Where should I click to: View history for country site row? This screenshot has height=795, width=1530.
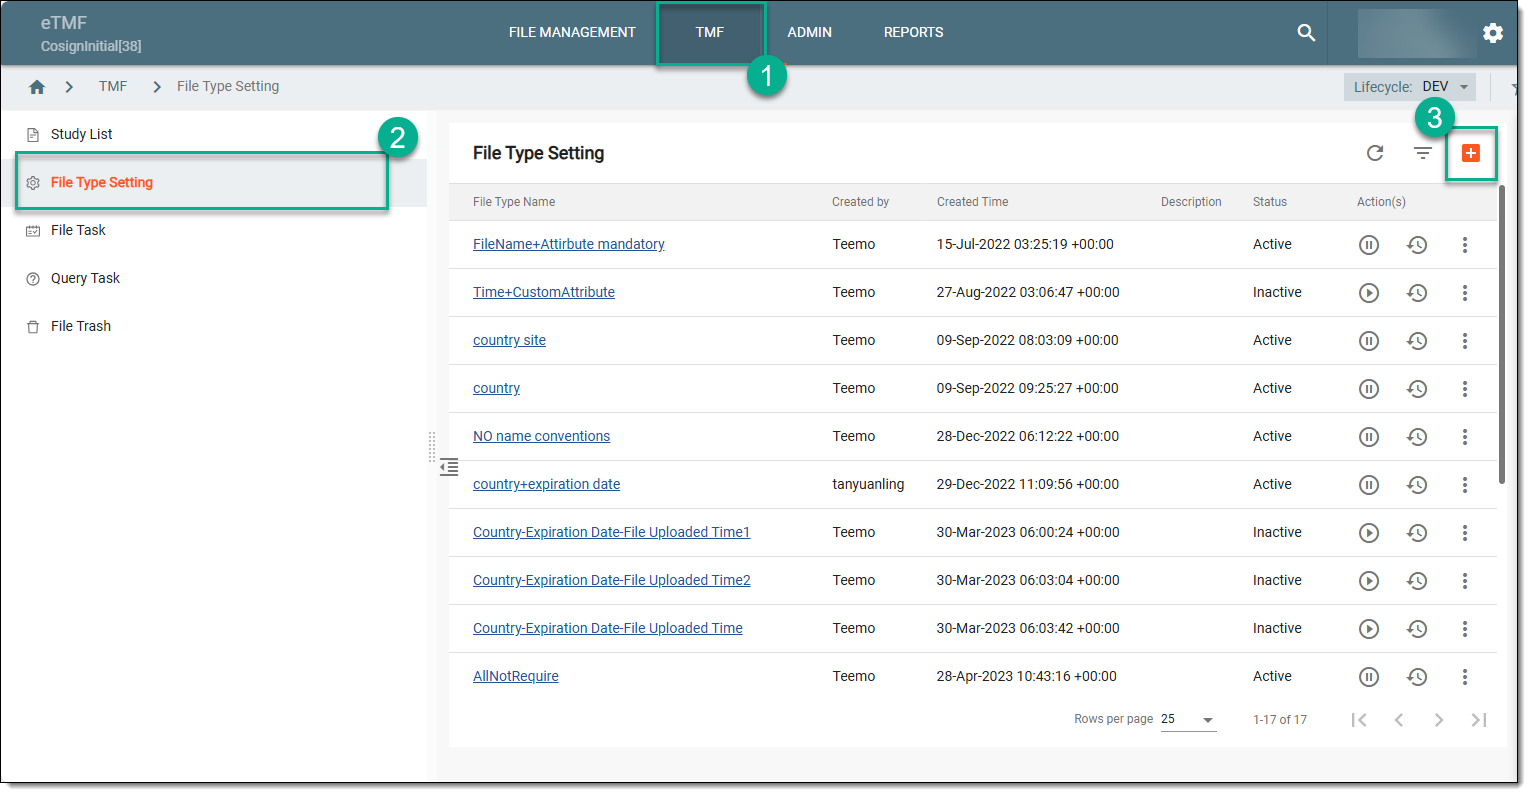coord(1417,341)
